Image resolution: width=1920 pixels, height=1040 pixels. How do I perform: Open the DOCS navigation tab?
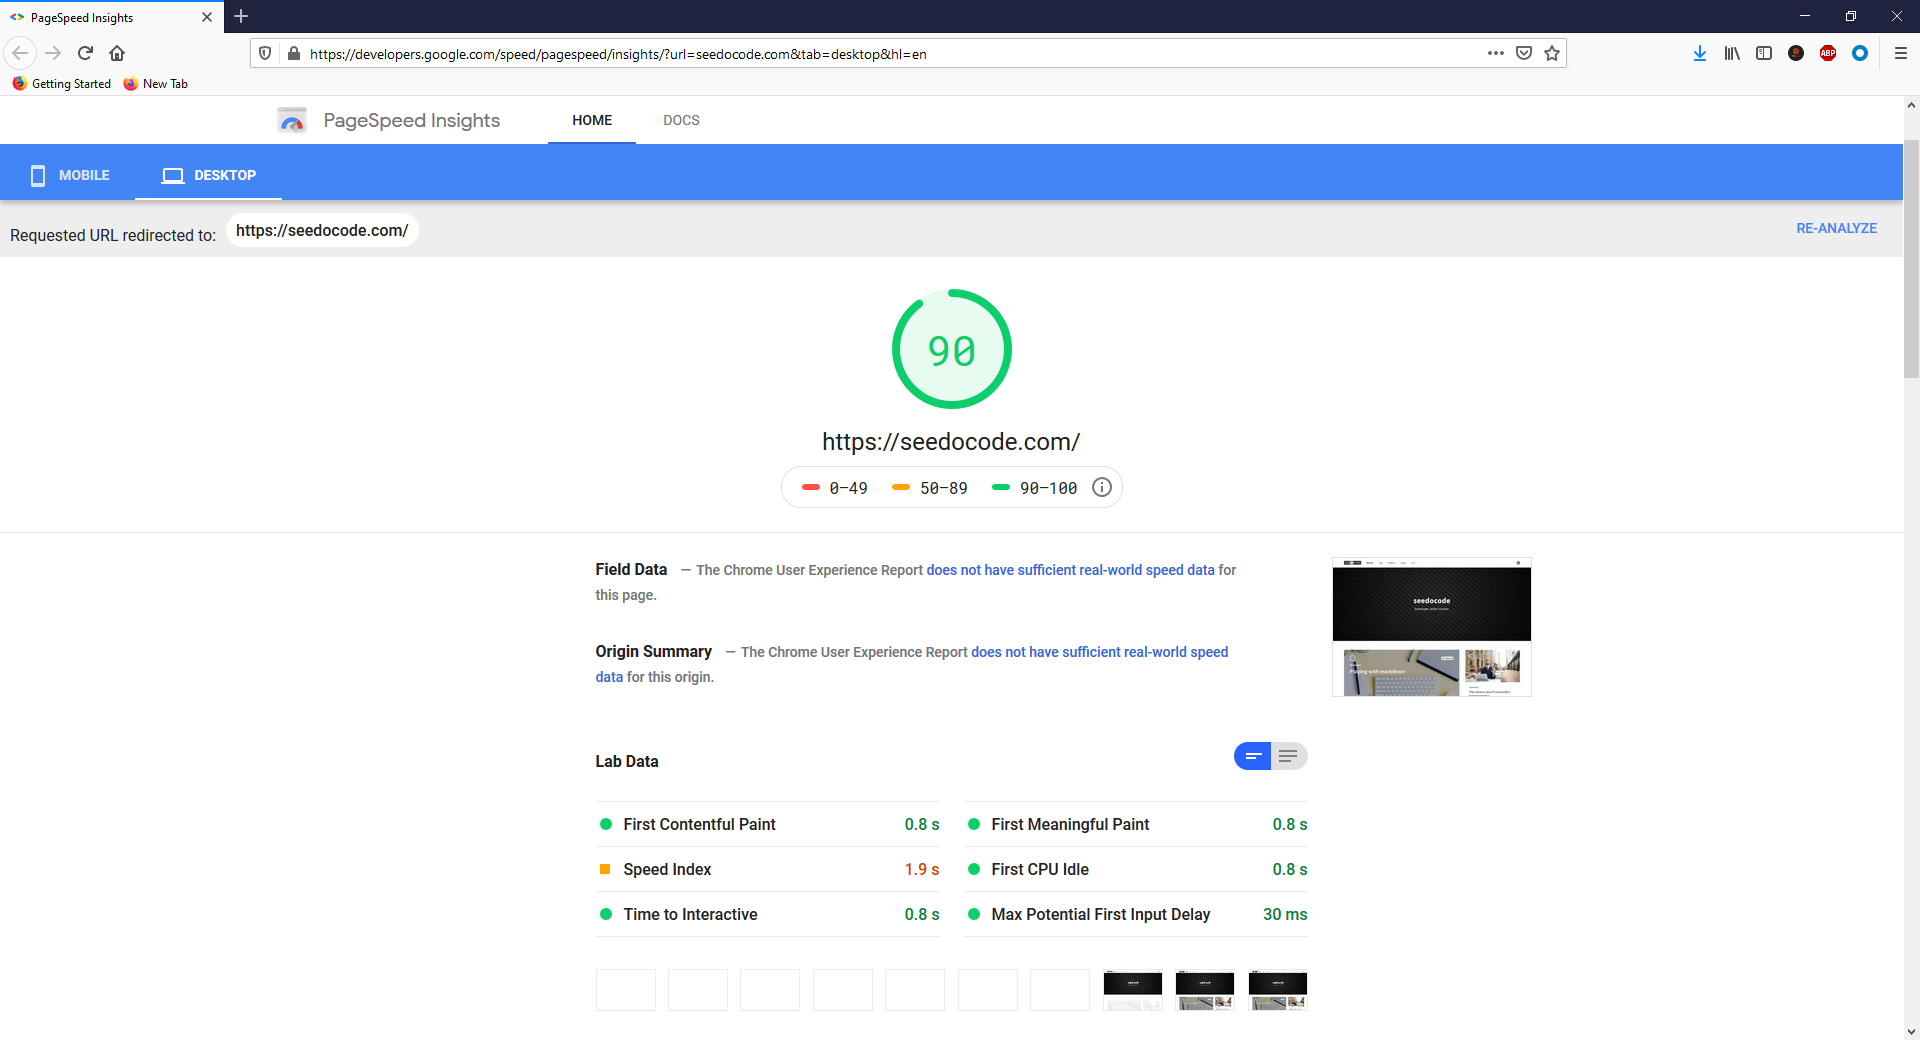tap(681, 120)
